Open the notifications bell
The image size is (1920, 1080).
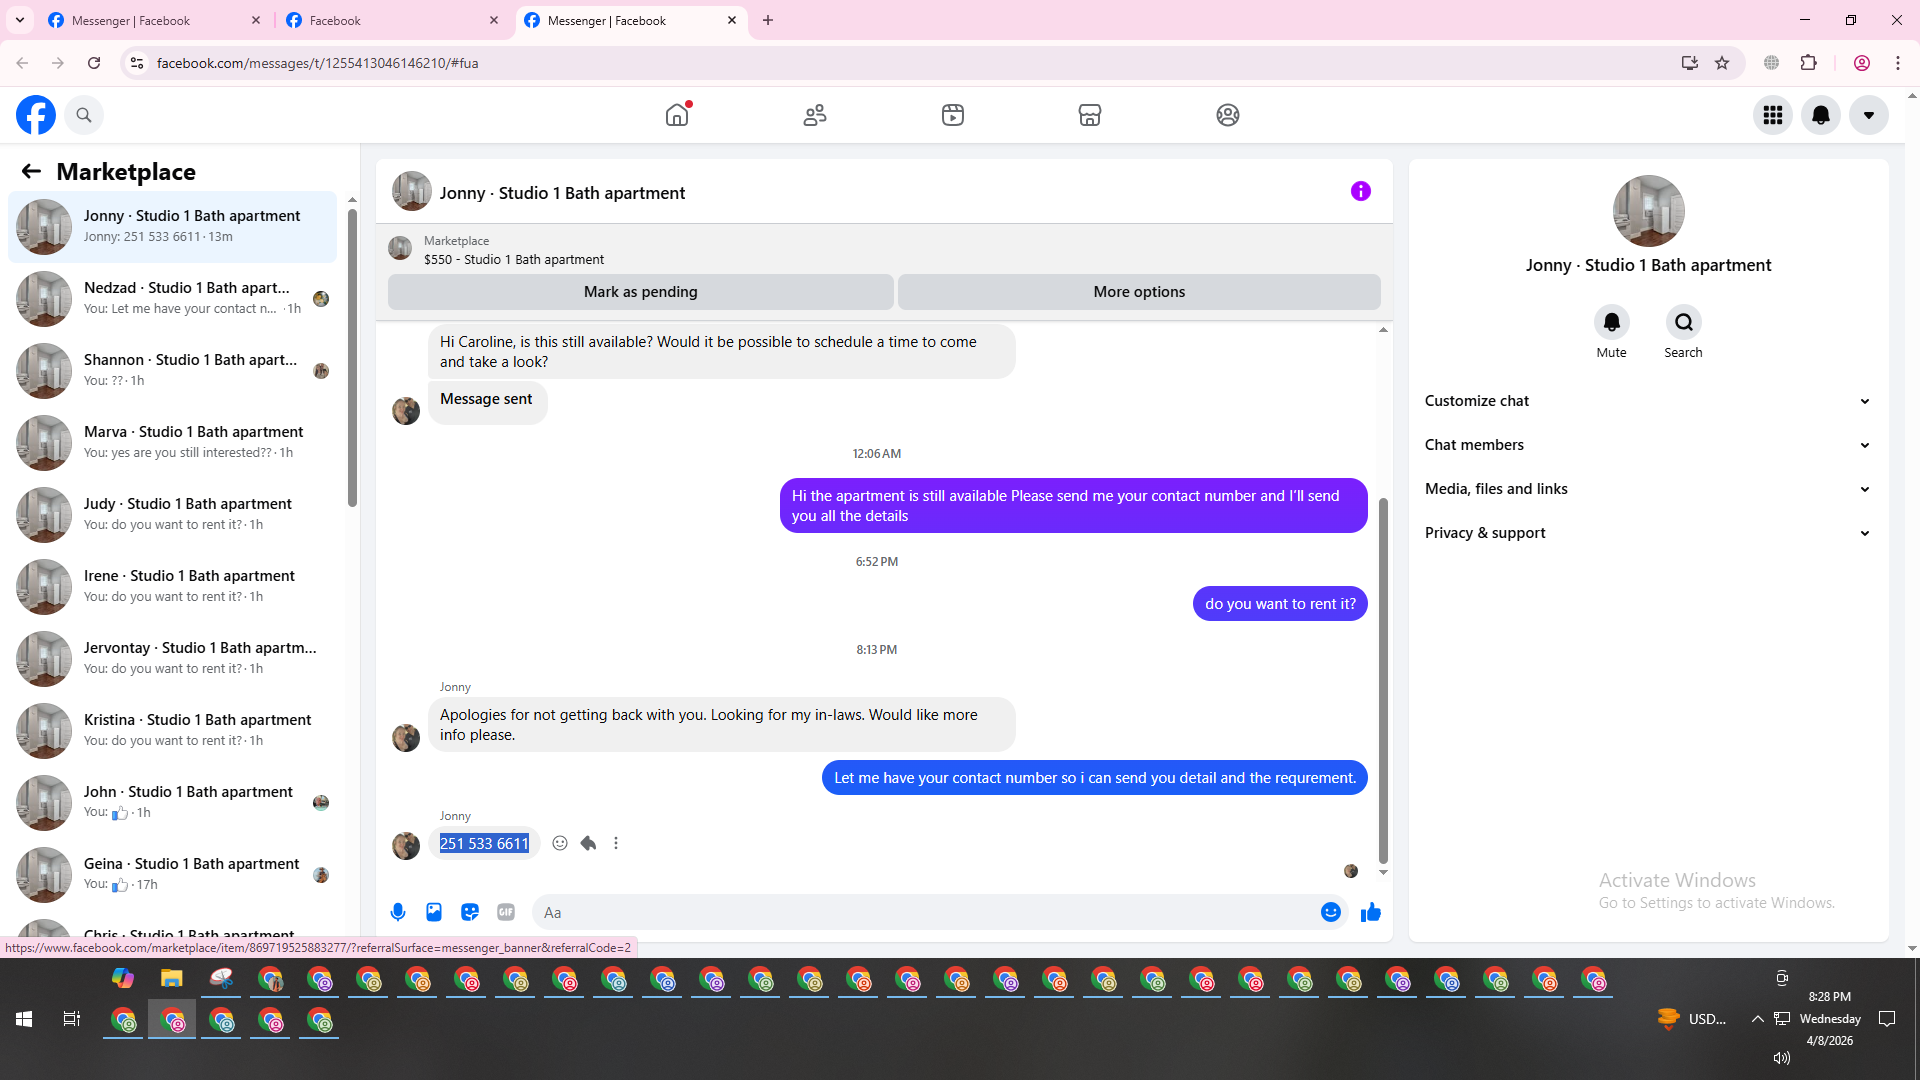pos(1820,115)
